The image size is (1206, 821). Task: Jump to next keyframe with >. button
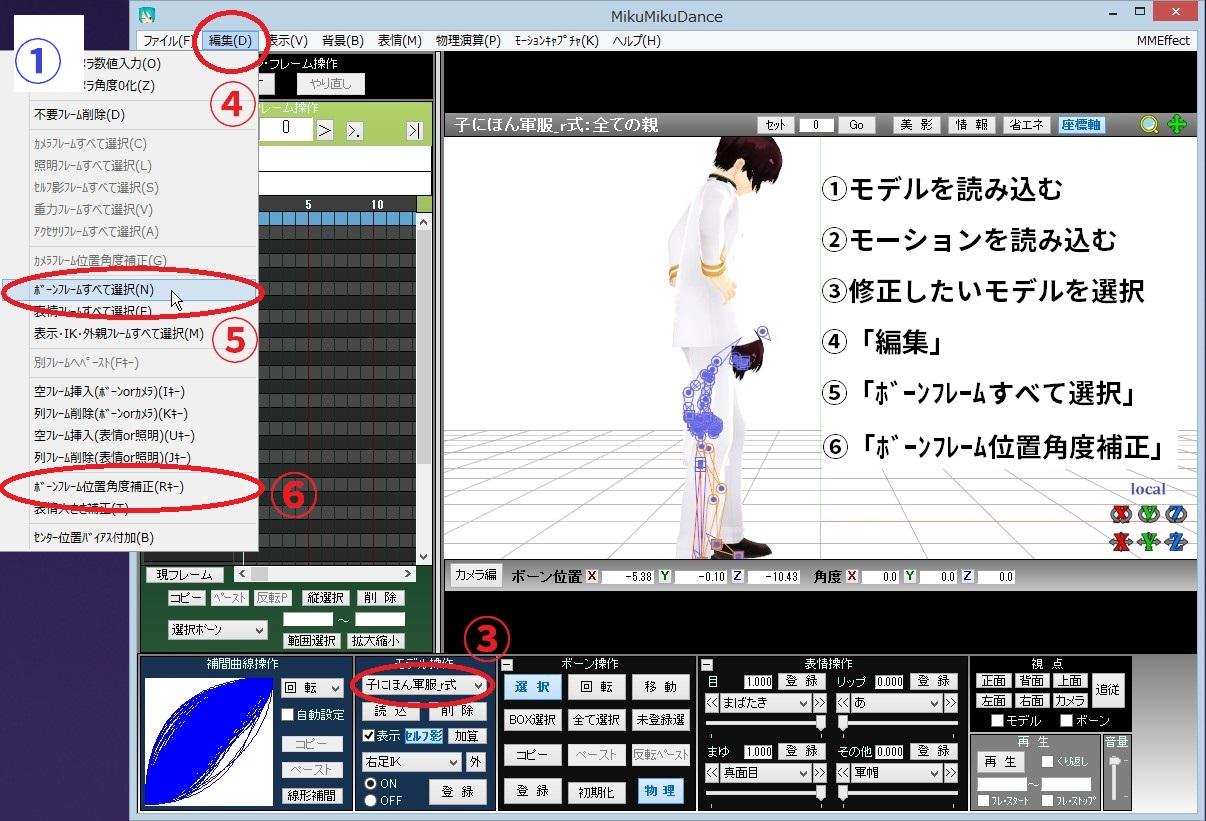pos(355,130)
